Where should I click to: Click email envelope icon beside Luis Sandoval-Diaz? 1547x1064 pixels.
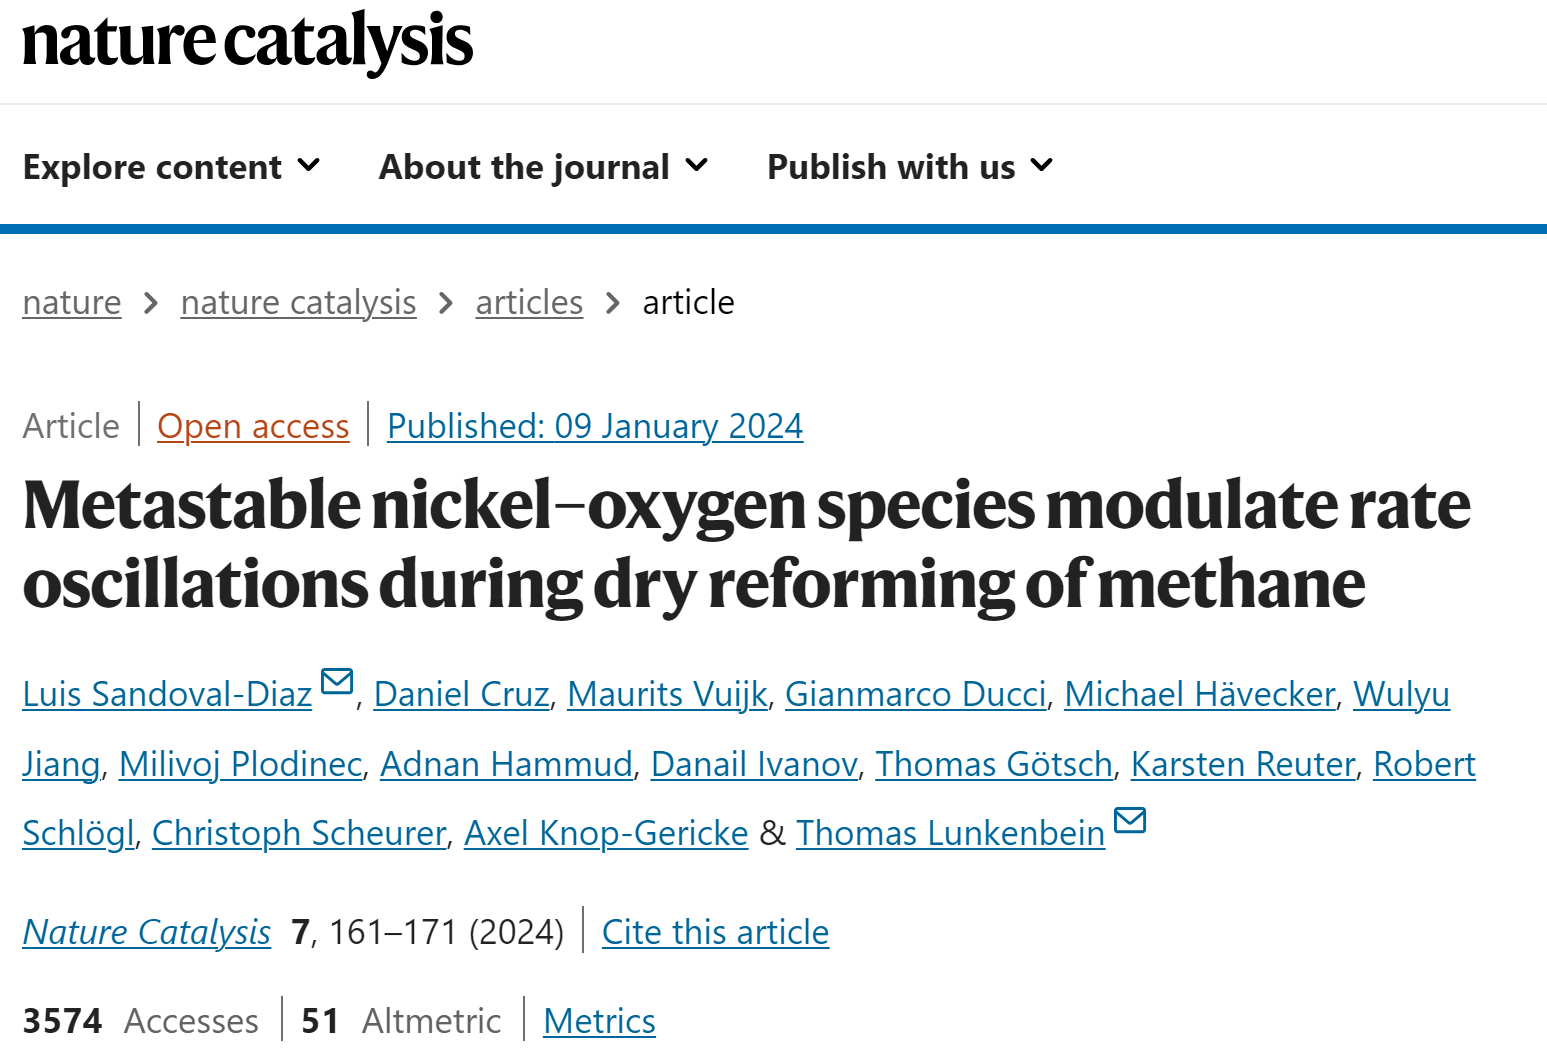[337, 681]
